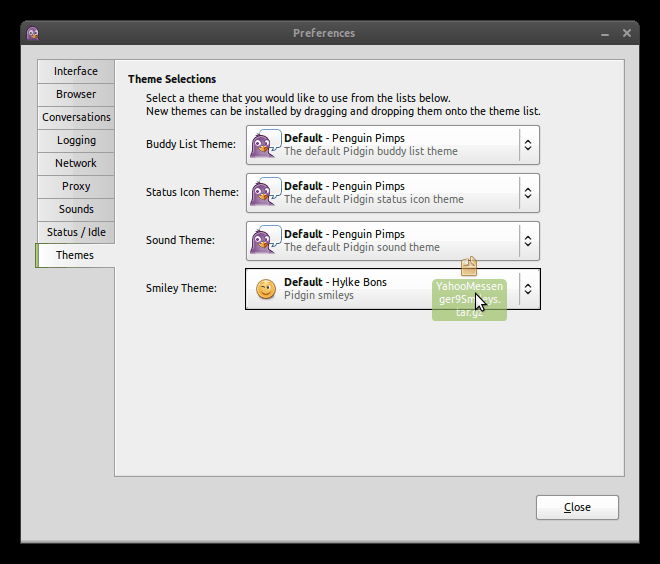Open the Sound Theme dropdown arrows
Viewport: 660px width, 564px height.
click(528, 241)
